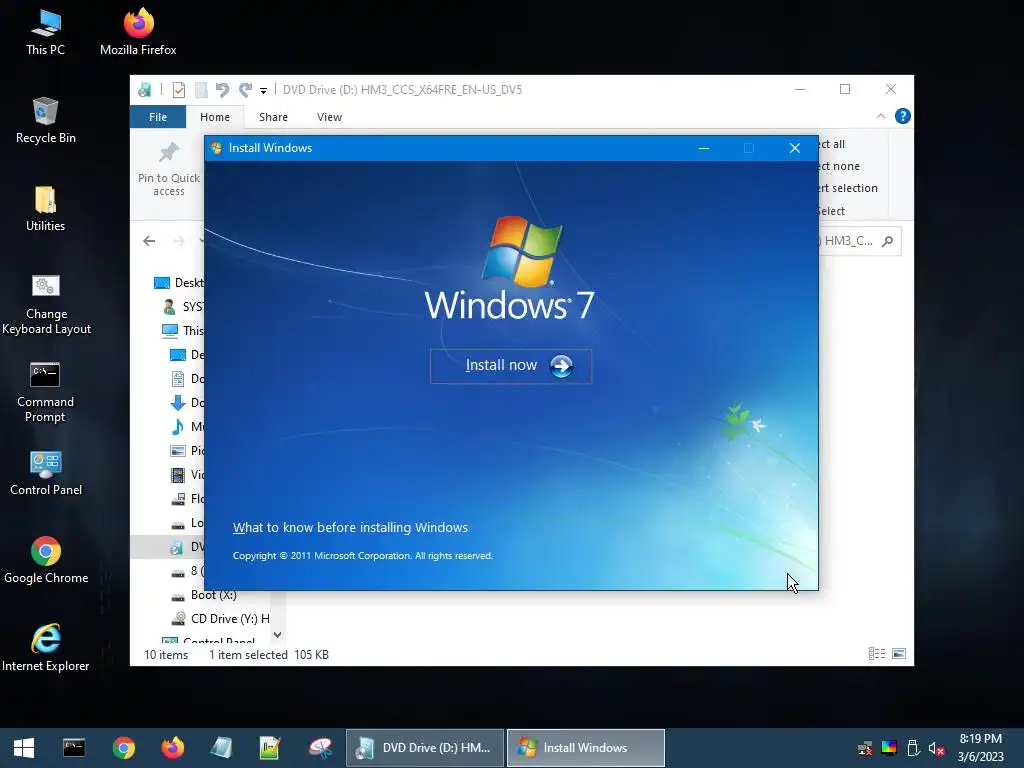The width and height of the screenshot is (1024, 768).
Task: Click the colorful display tray icon
Action: pos(889,748)
